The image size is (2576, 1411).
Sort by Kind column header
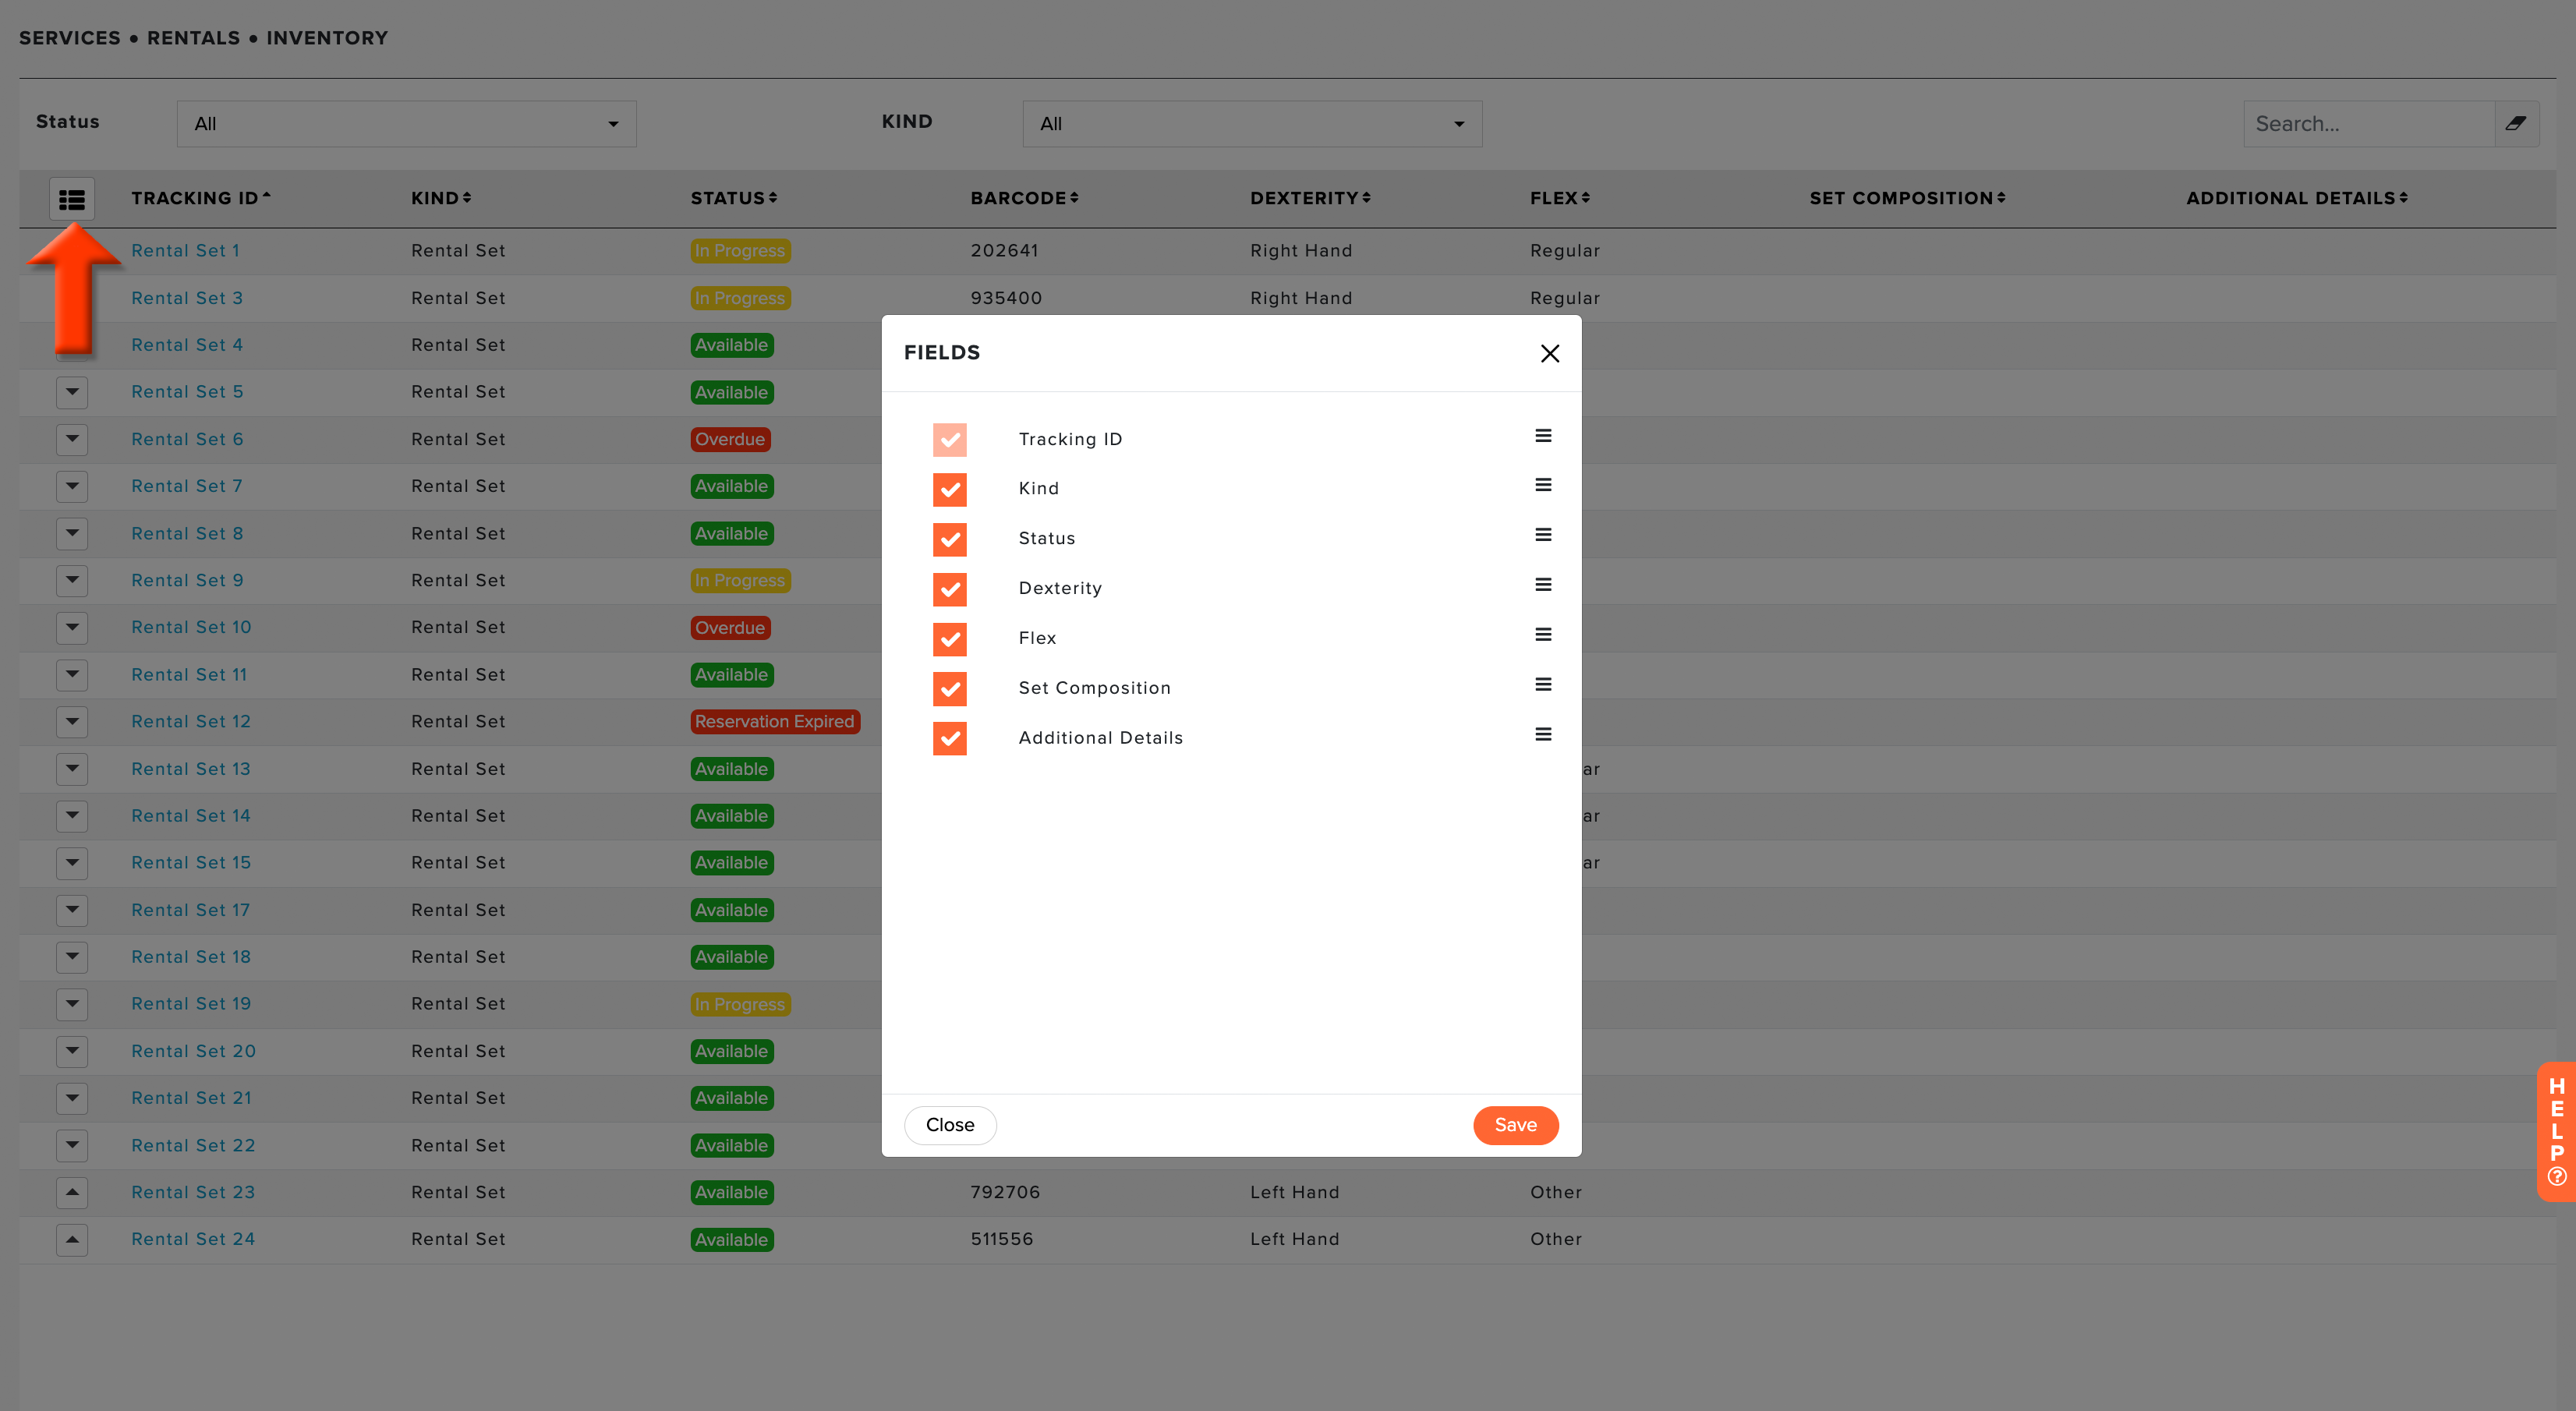(441, 198)
